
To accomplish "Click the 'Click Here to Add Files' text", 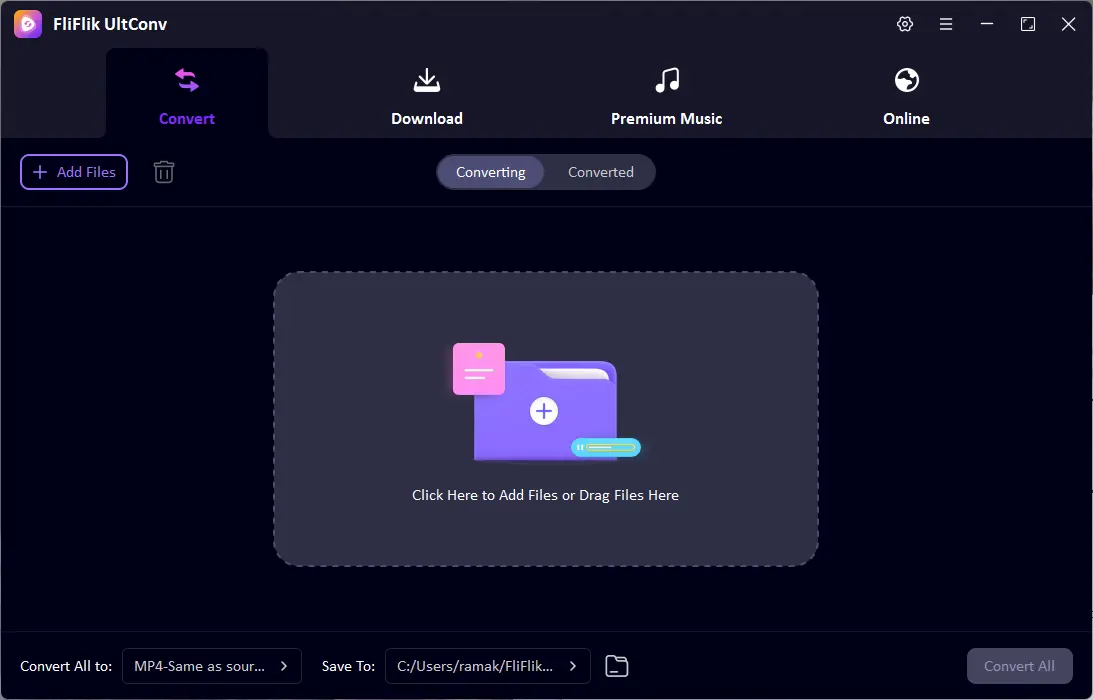I will pyautogui.click(x=545, y=495).
